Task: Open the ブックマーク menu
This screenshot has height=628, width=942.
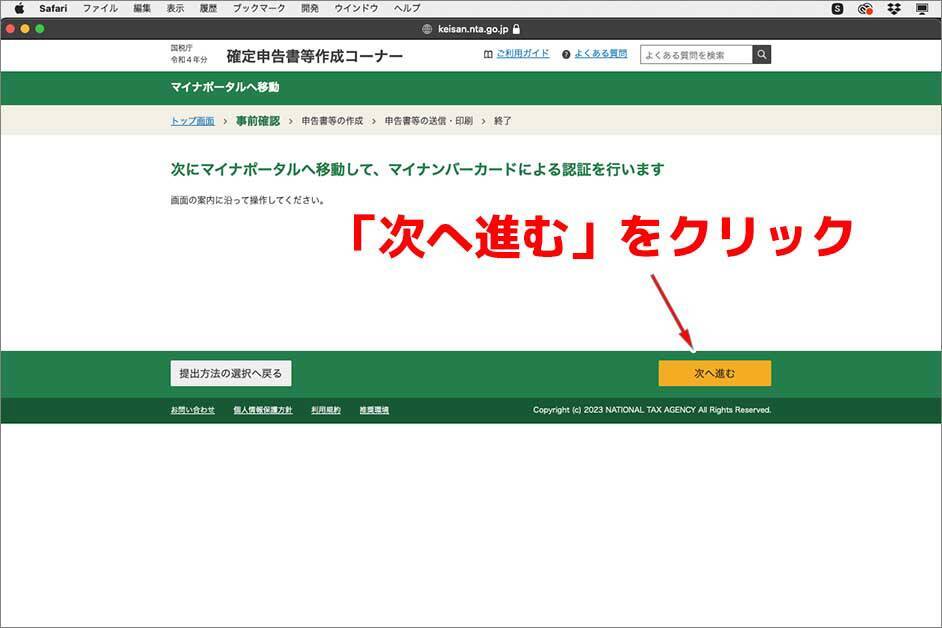Action: (x=258, y=8)
